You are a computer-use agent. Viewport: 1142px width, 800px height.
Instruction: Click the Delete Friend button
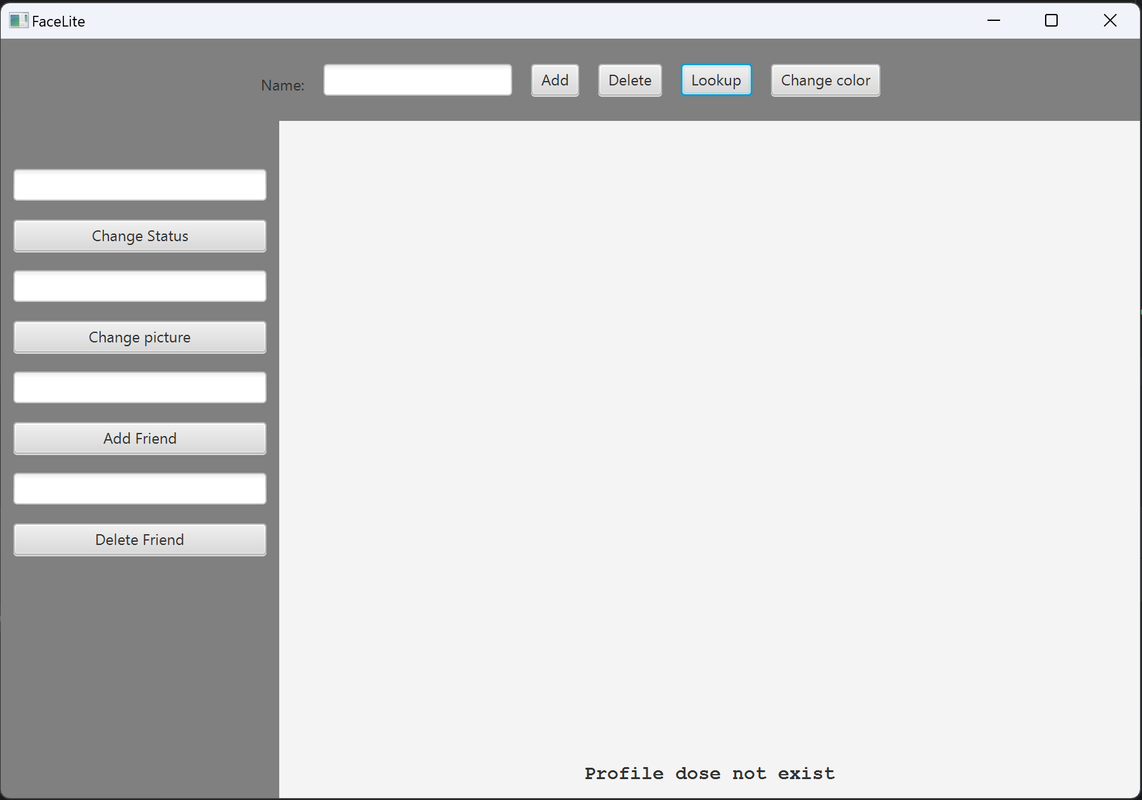(140, 540)
